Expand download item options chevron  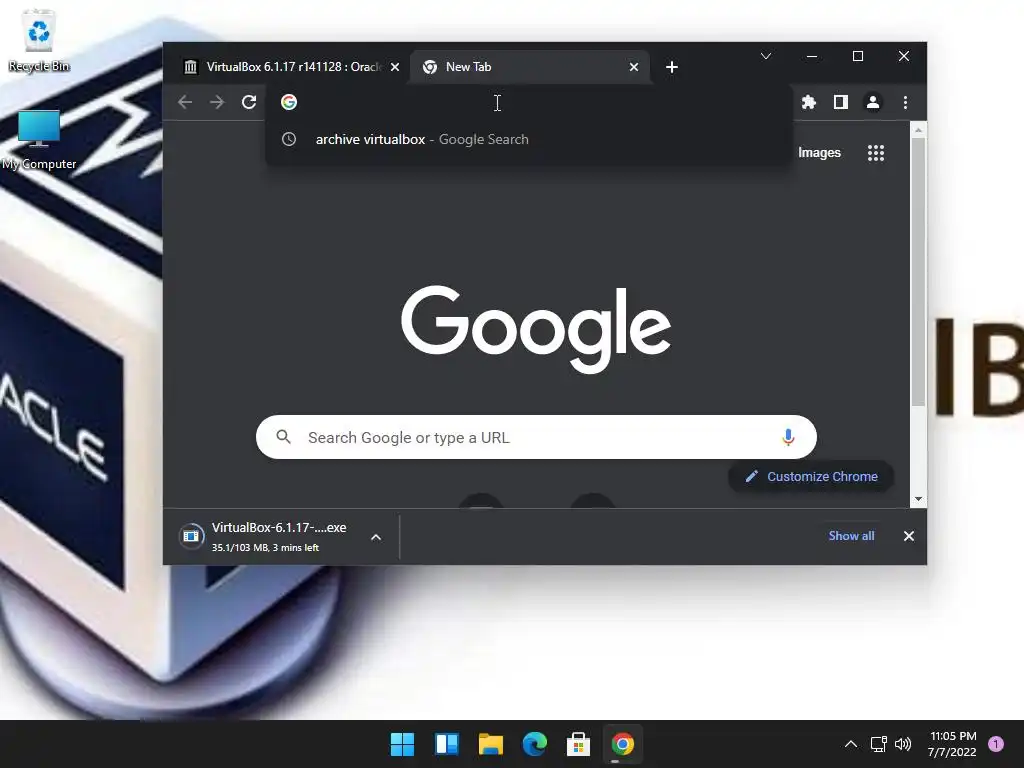376,537
